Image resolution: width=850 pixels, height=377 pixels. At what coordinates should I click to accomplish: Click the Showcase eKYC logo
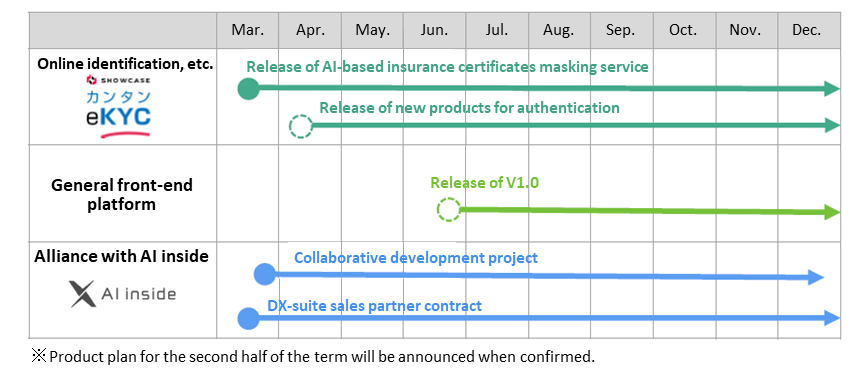[x=119, y=106]
